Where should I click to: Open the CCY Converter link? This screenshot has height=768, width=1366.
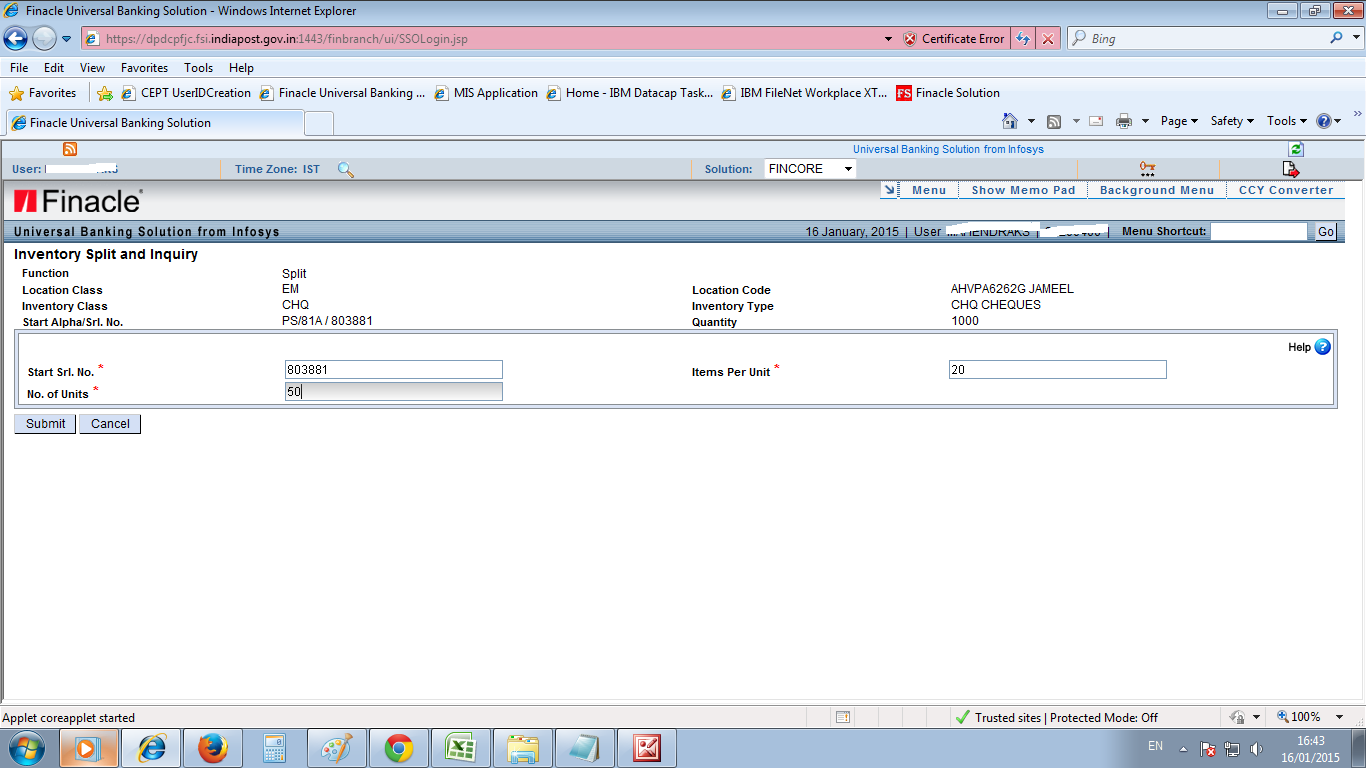[x=1285, y=189]
